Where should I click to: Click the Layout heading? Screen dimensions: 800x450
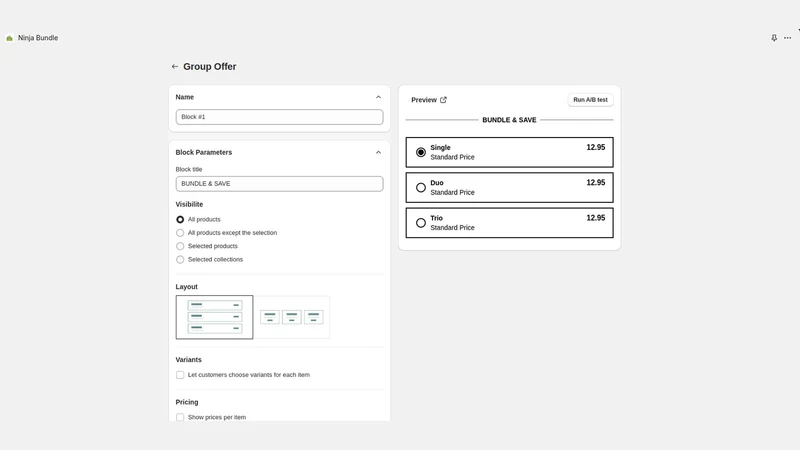(186, 287)
